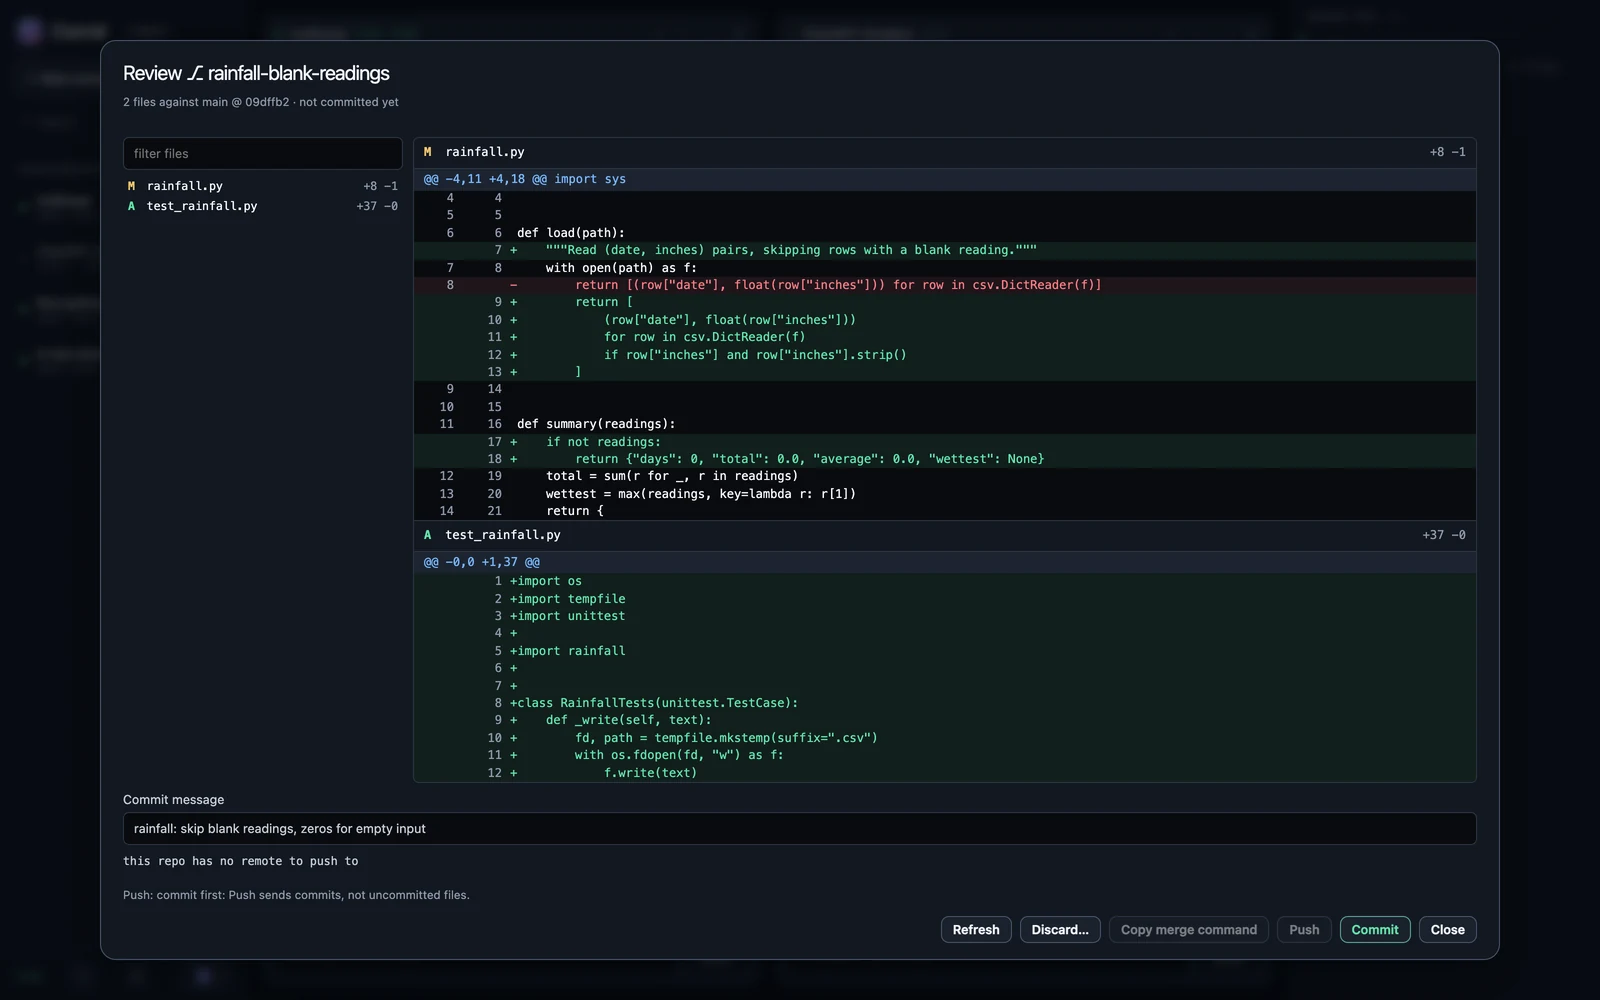The height and width of the screenshot is (1000, 1600).
Task: Click the line '+class RainfallTests(unittest.TestCase):'
Action: coord(945,703)
